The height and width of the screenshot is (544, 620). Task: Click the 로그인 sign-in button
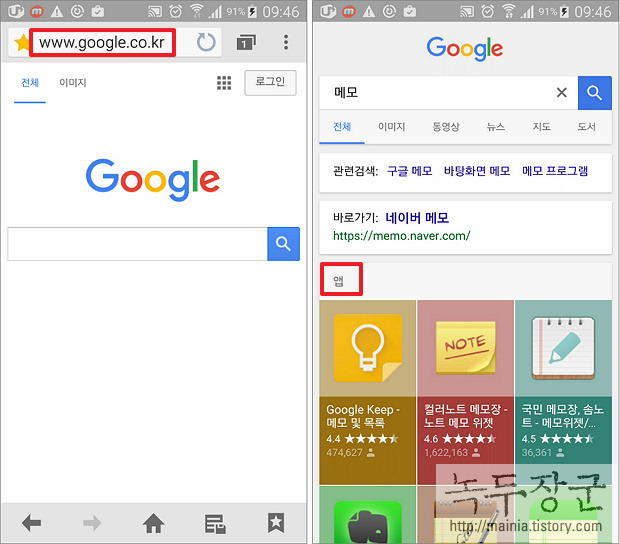[270, 83]
